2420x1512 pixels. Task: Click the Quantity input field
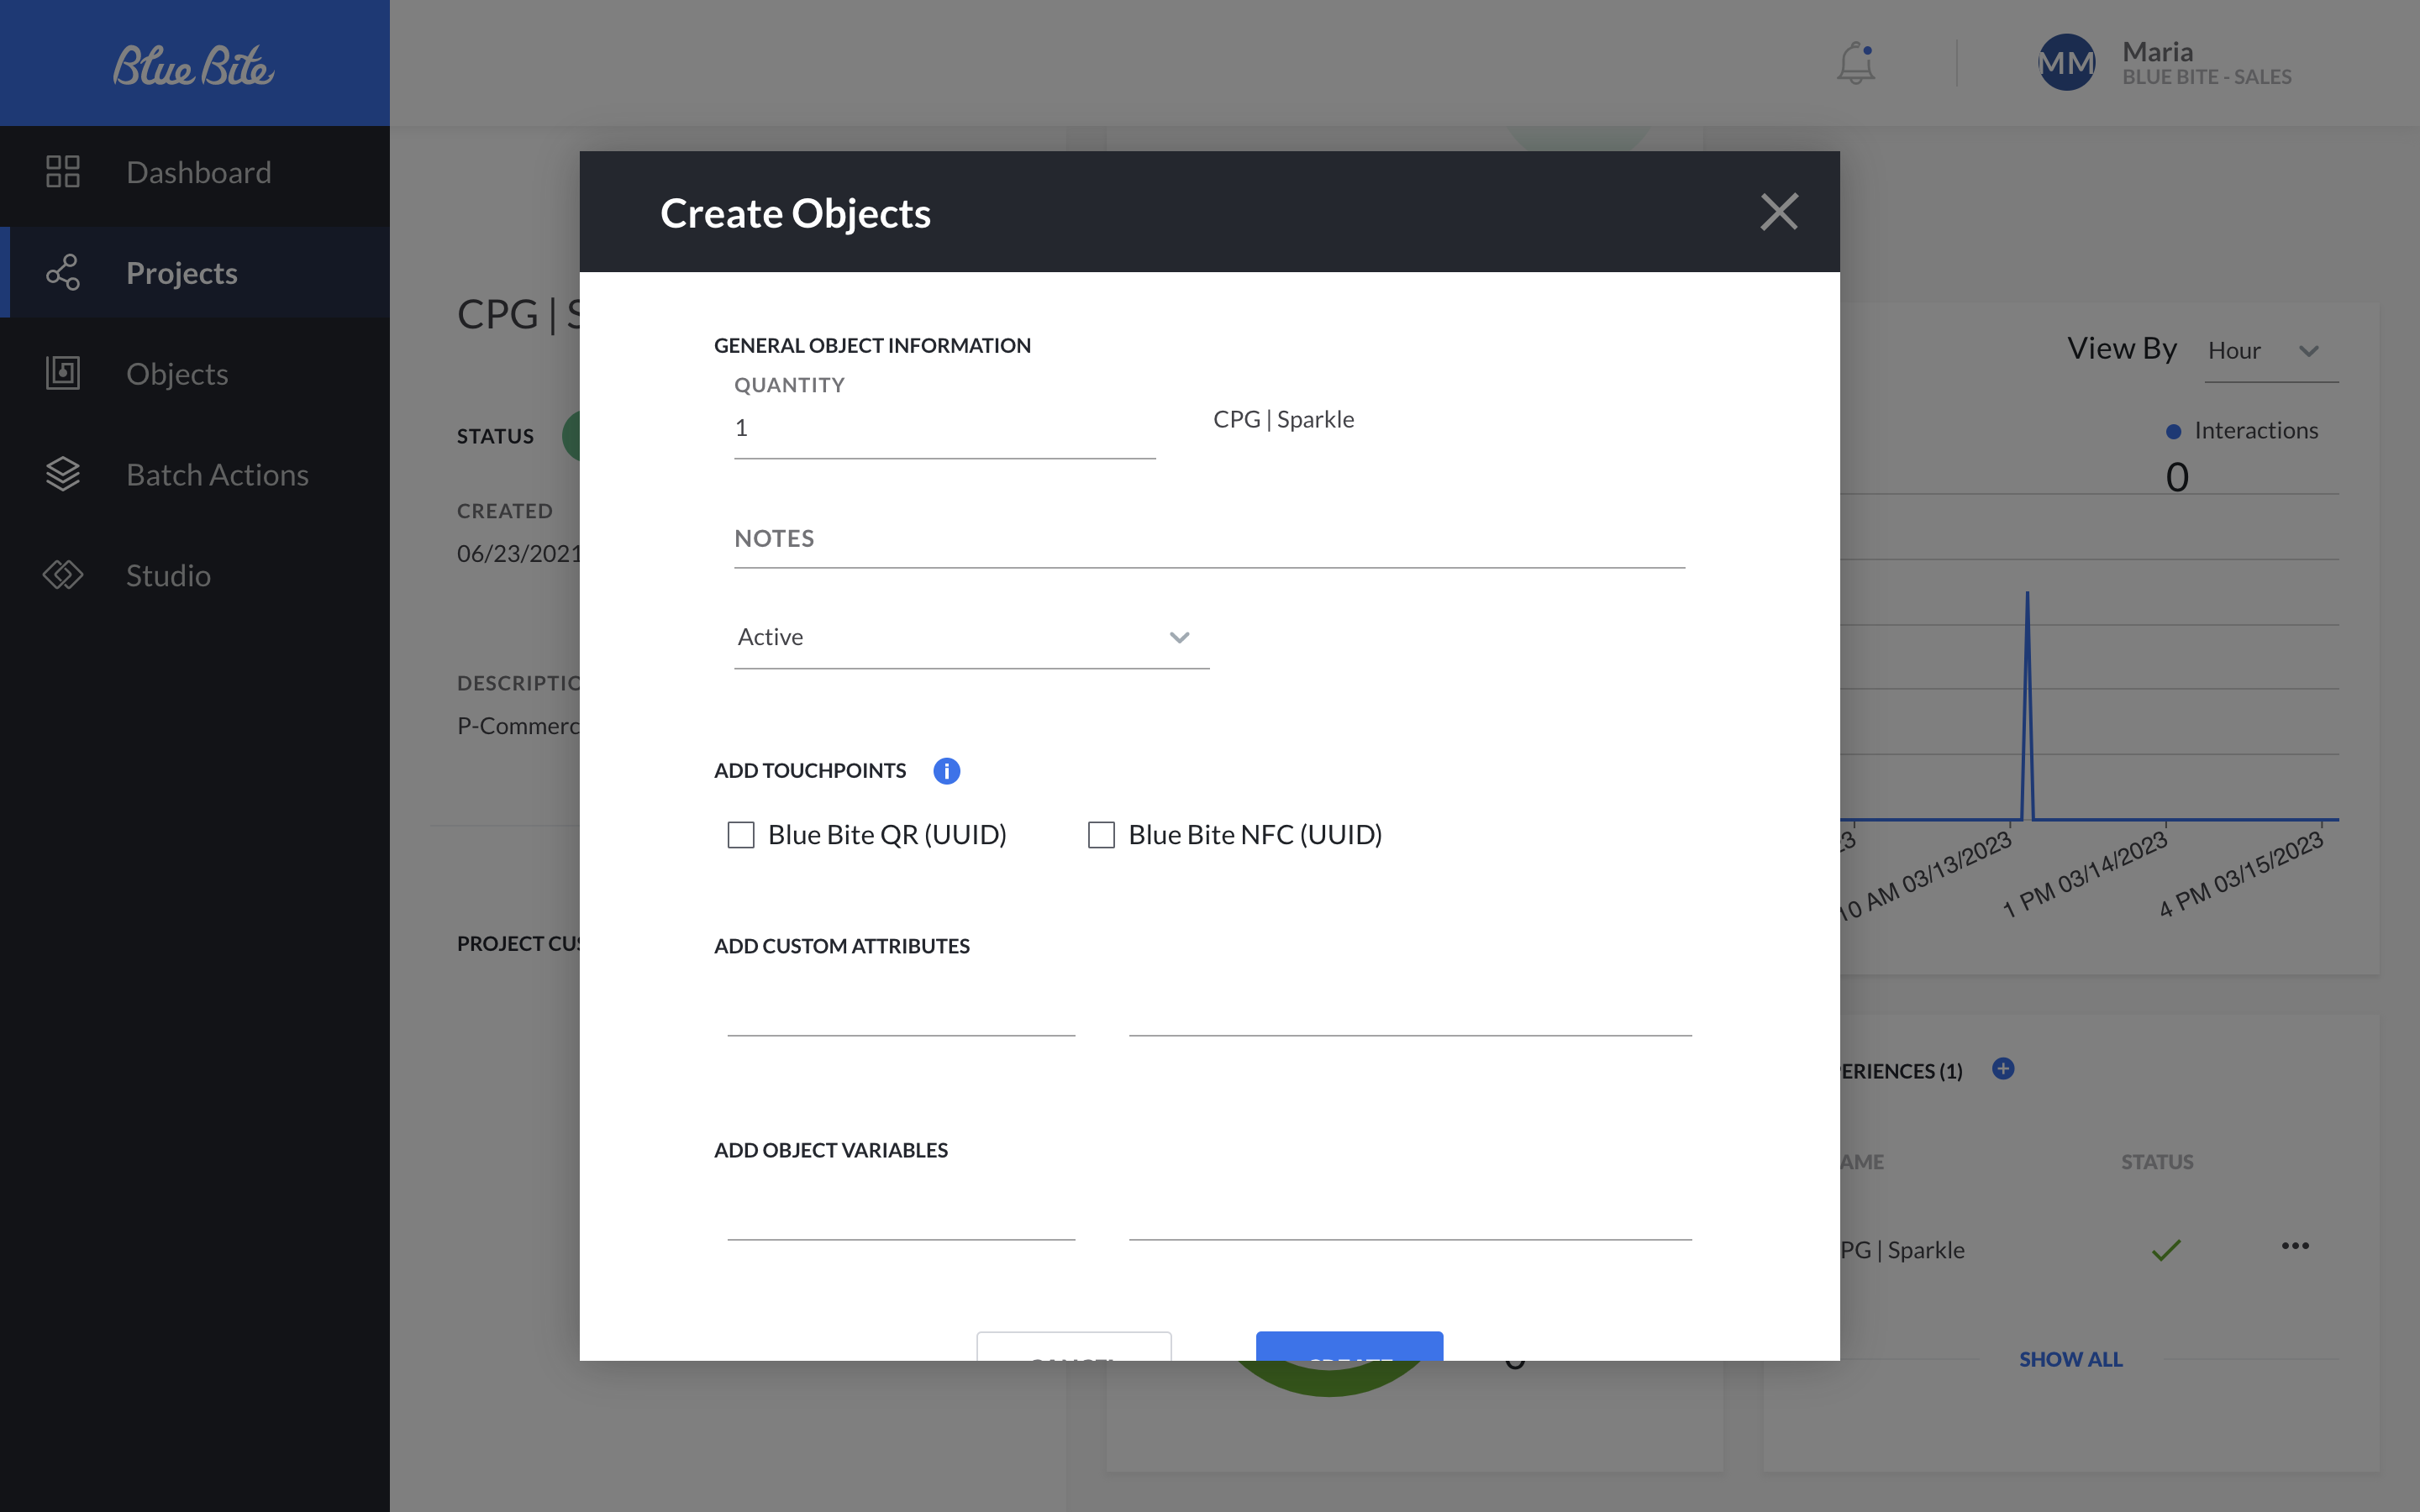(945, 429)
